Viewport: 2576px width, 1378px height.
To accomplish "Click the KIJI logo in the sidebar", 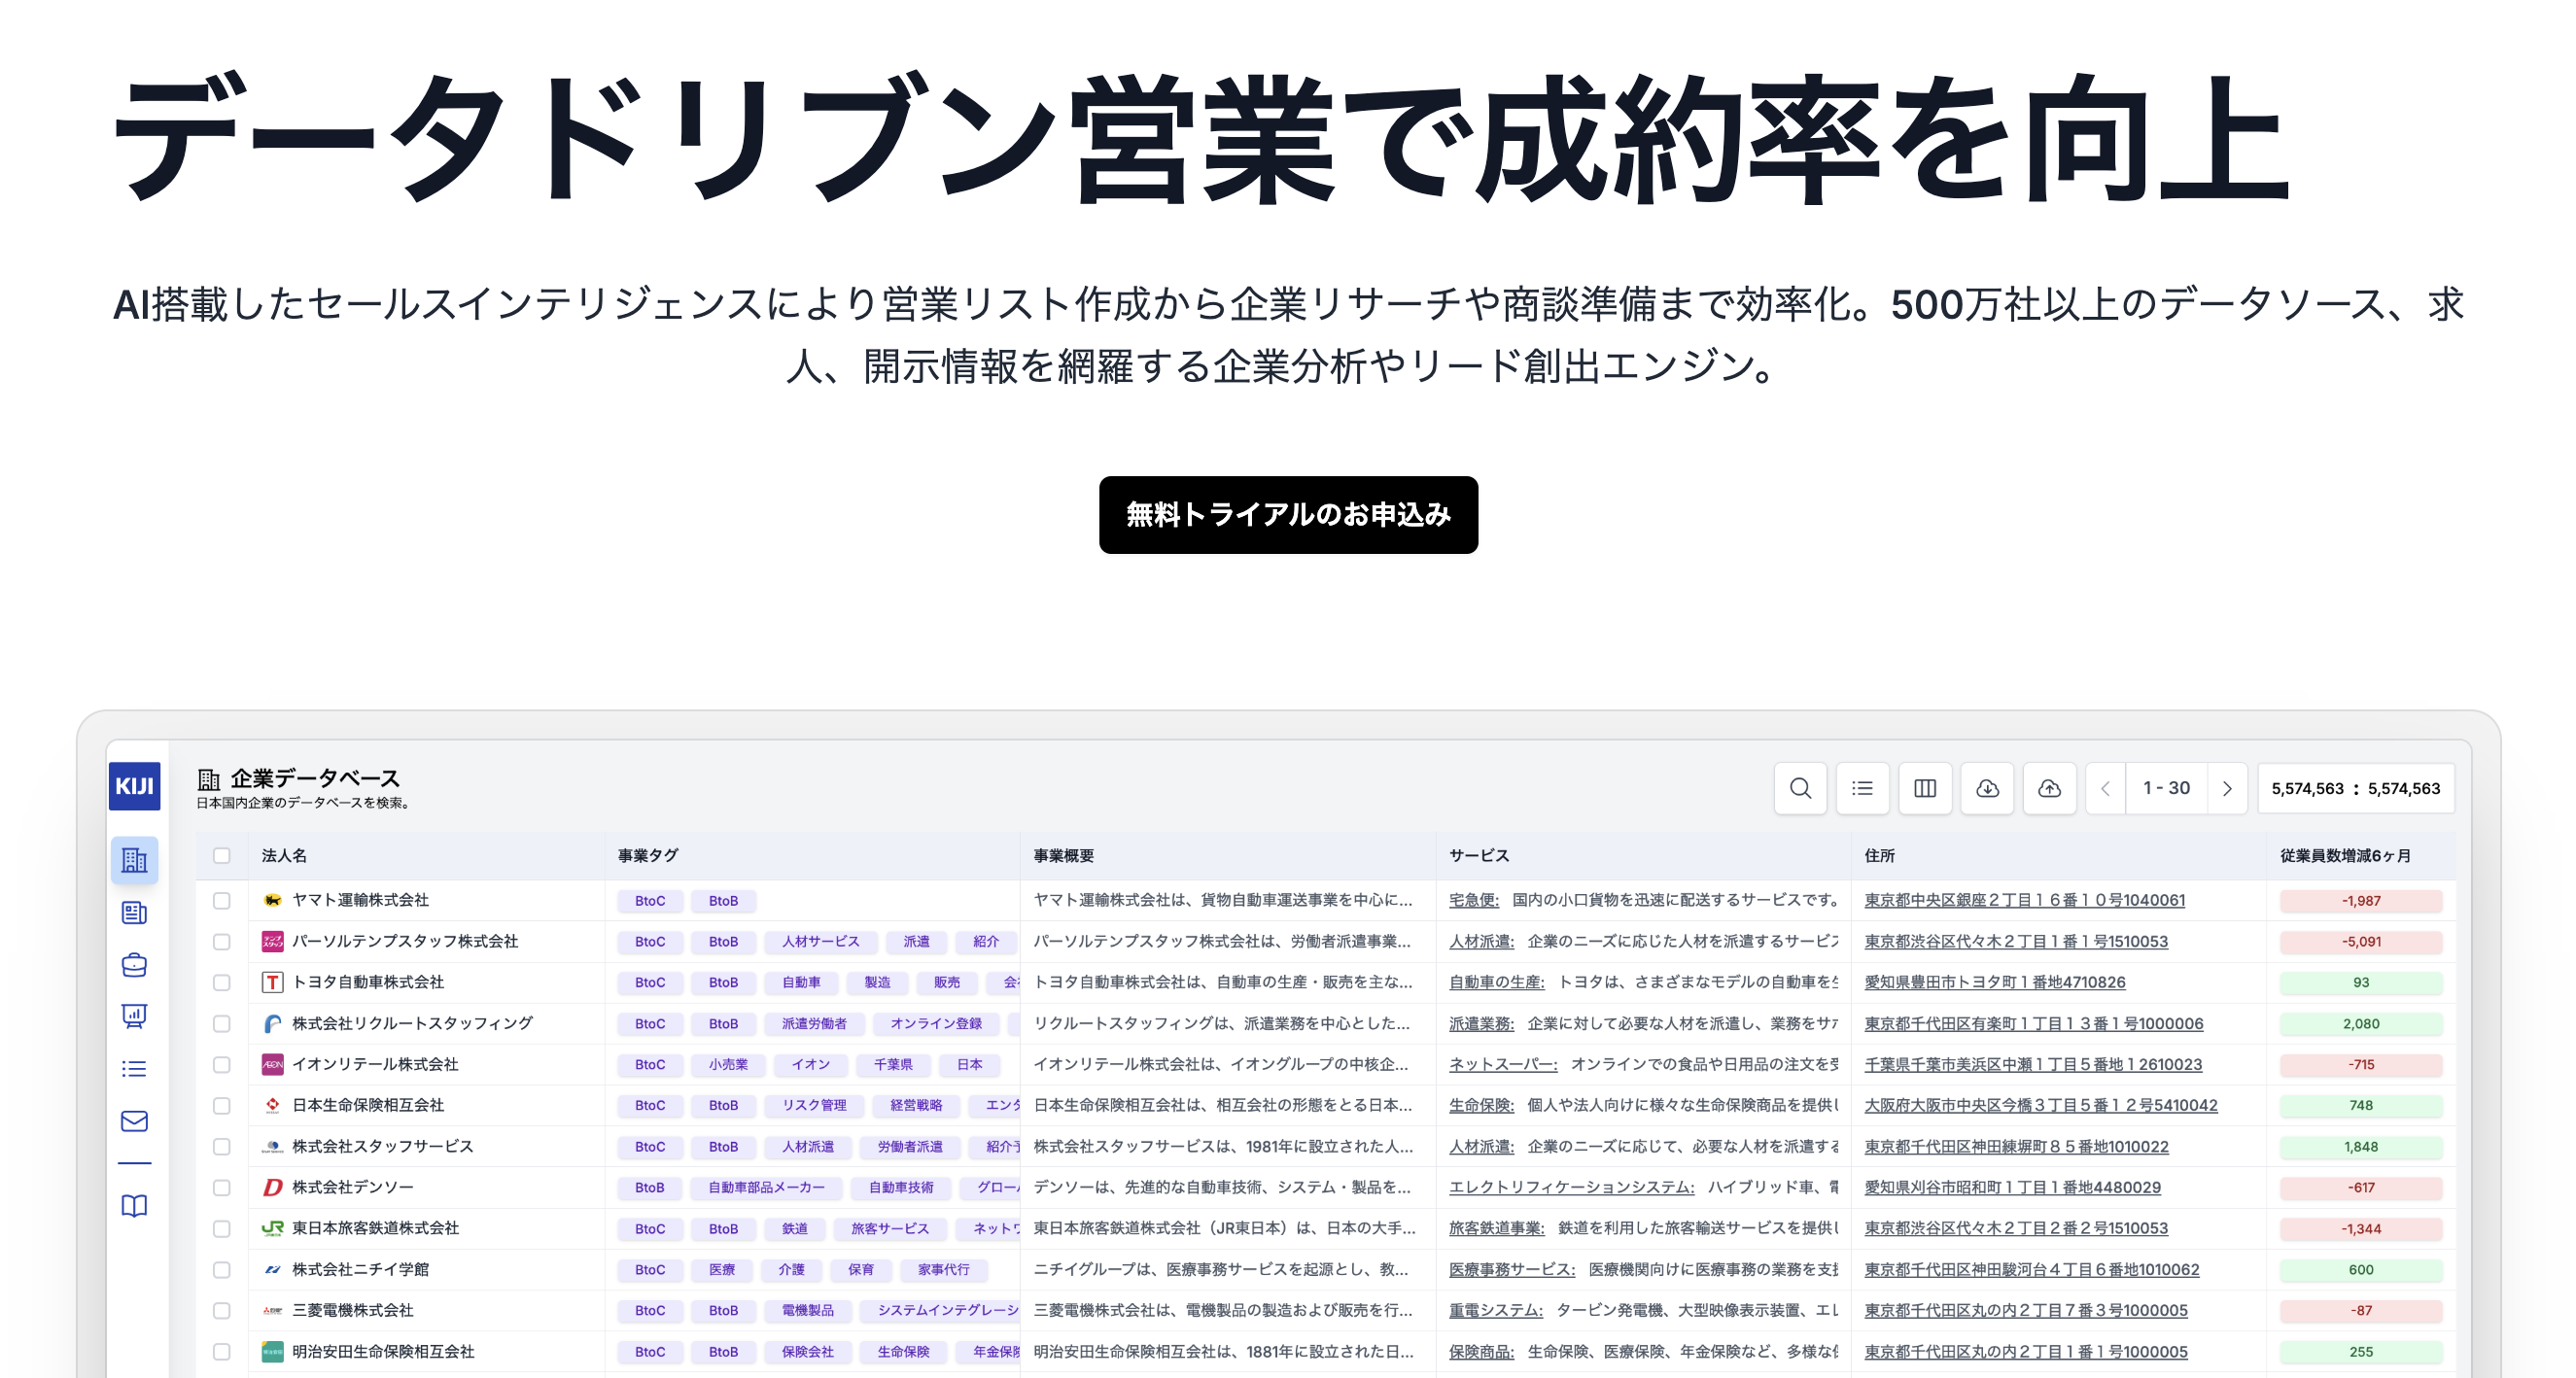I will tap(134, 786).
